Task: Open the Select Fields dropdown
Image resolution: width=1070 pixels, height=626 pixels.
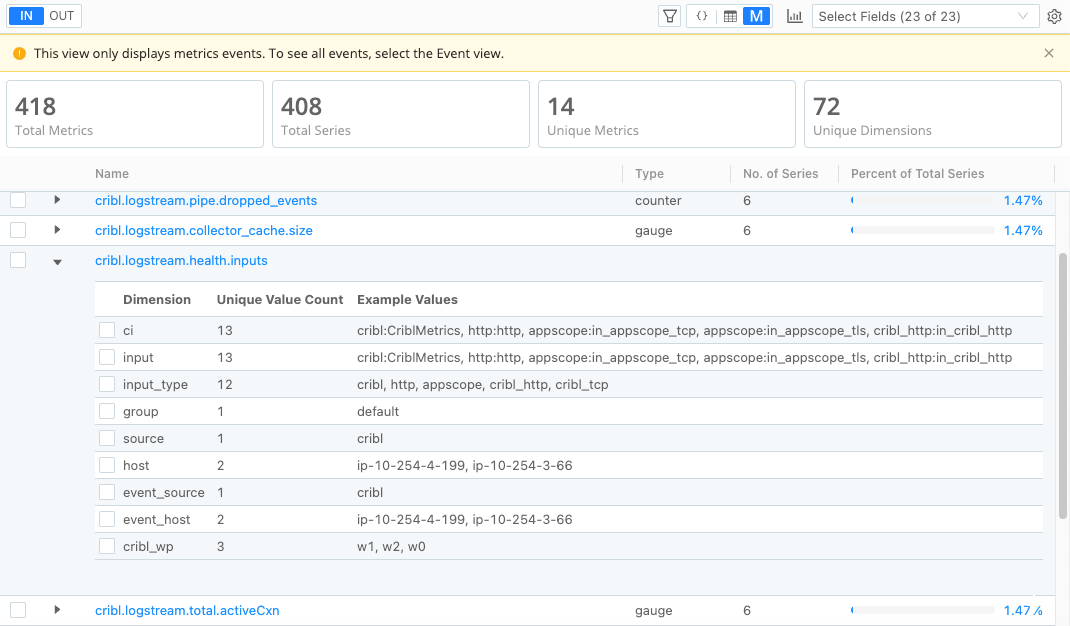Action: click(924, 16)
